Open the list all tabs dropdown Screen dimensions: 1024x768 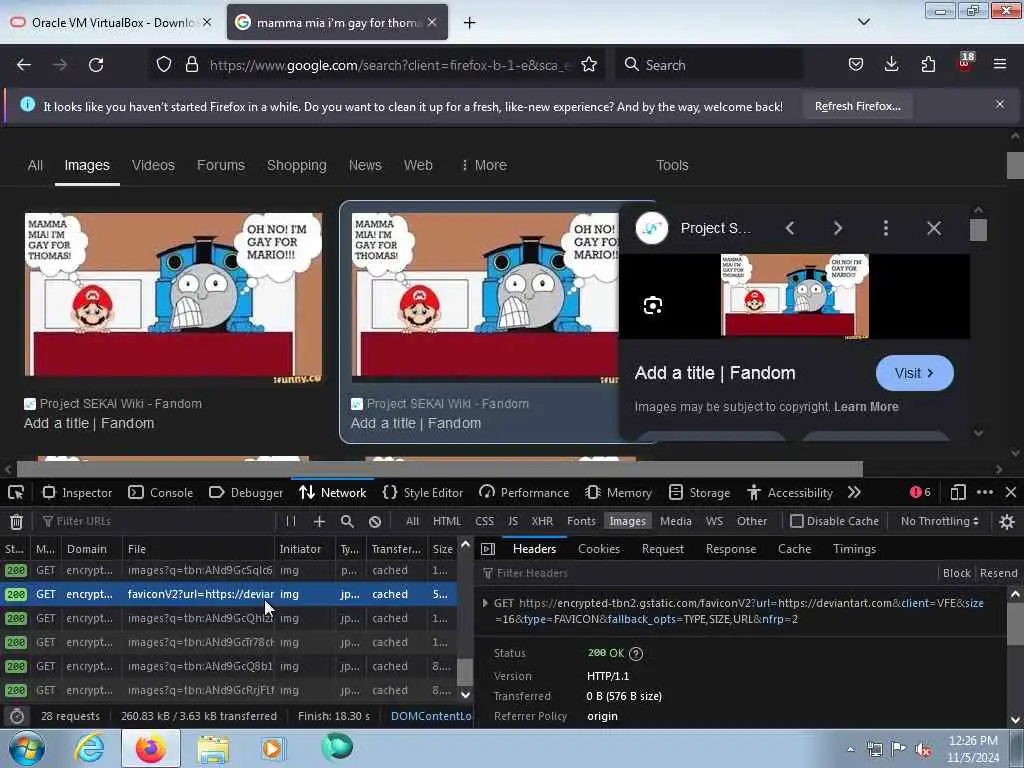coord(863,22)
